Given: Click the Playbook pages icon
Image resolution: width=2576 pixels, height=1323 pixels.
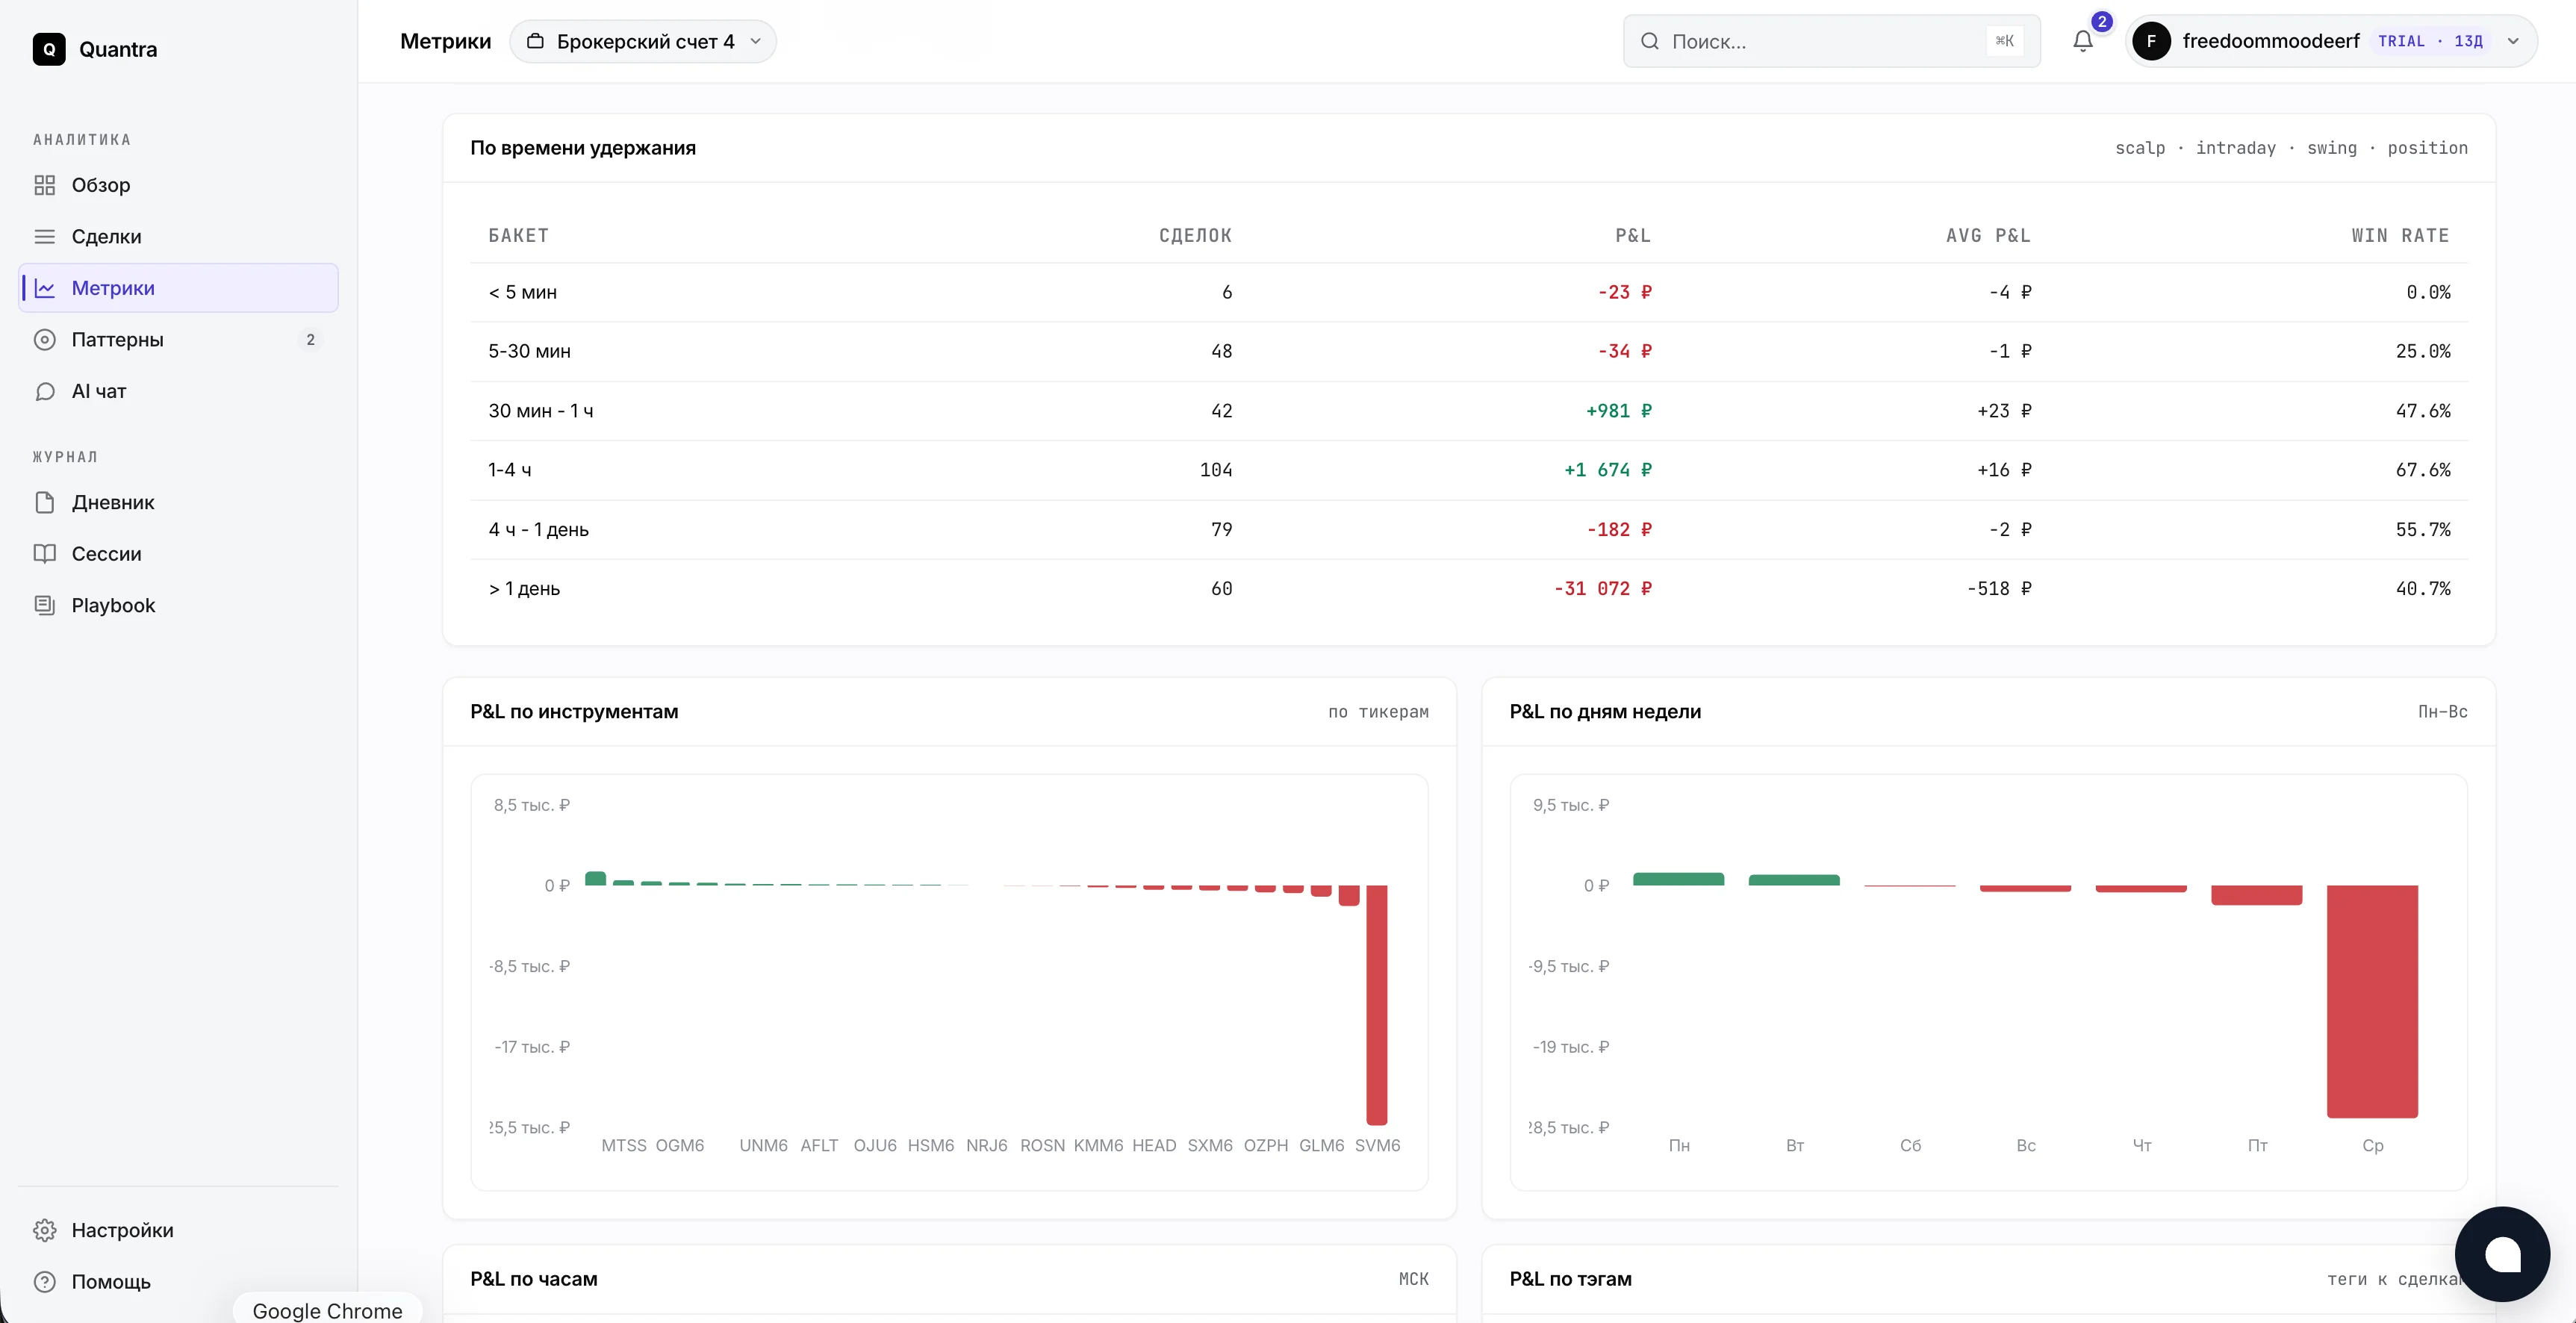Looking at the screenshot, I should click(x=45, y=605).
